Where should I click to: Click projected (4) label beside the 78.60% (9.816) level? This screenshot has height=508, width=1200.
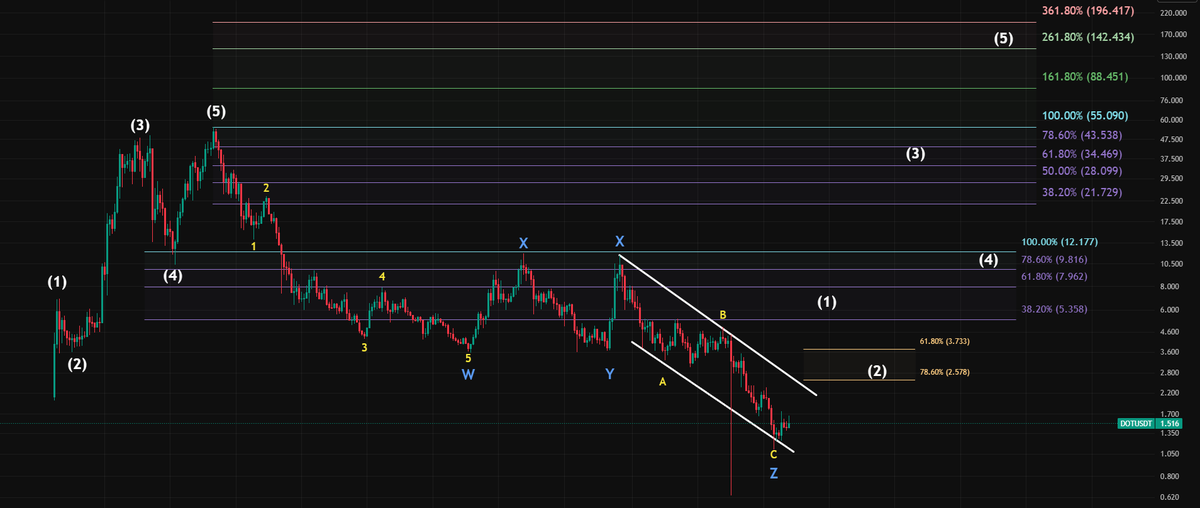coord(988,260)
